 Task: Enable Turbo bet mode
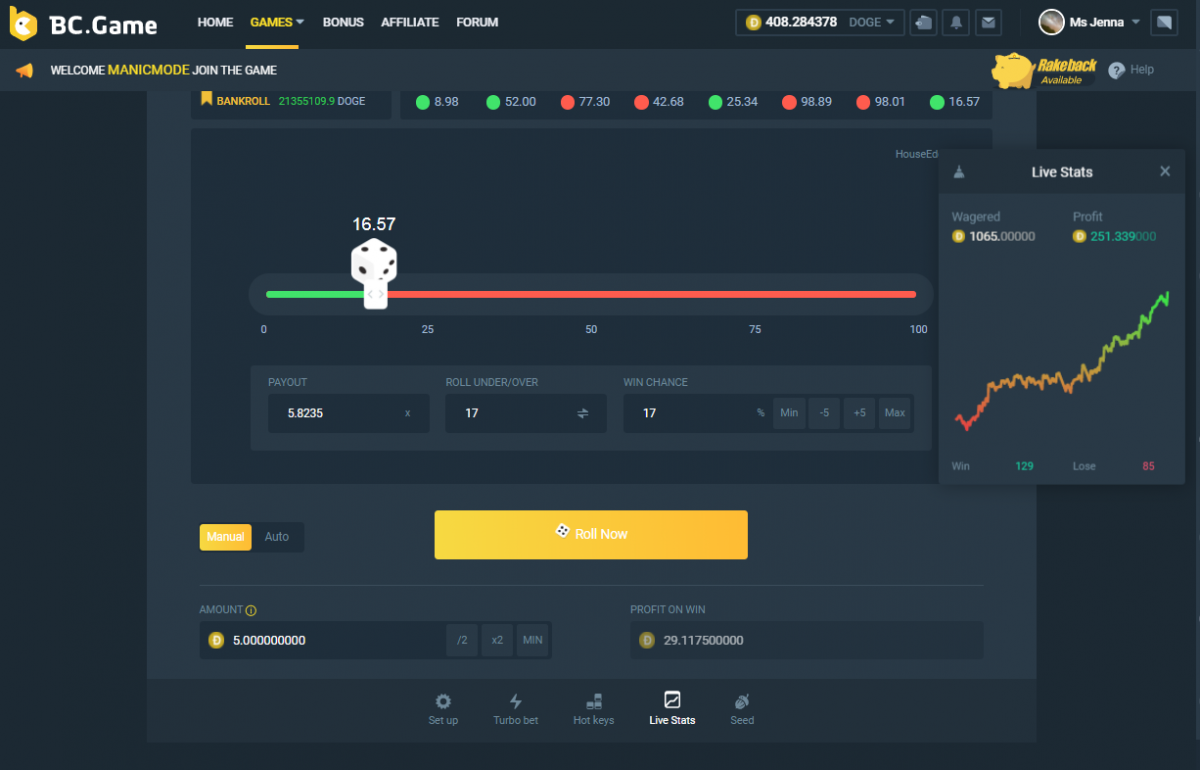click(x=515, y=708)
